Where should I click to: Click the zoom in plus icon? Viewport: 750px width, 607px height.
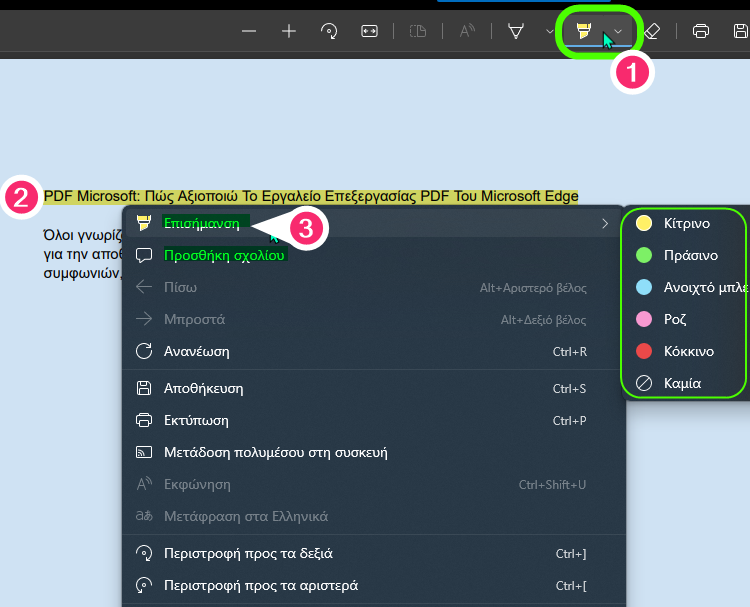[x=289, y=31]
